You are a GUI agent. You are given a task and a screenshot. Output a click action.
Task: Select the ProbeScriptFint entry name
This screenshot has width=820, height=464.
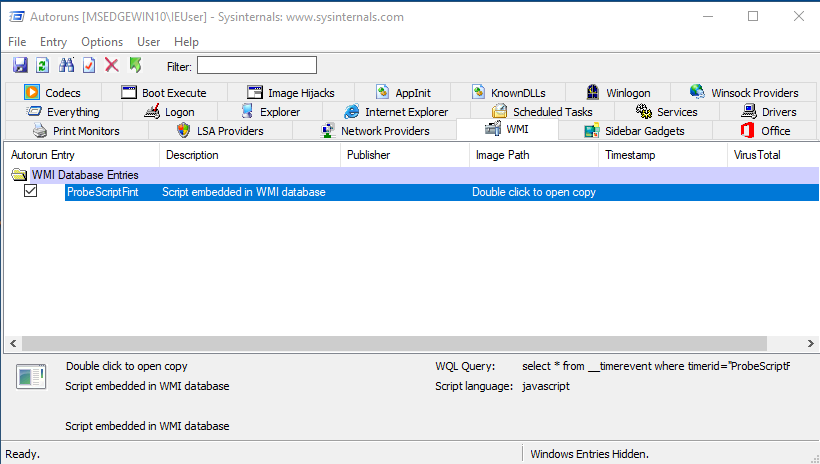[103, 192]
